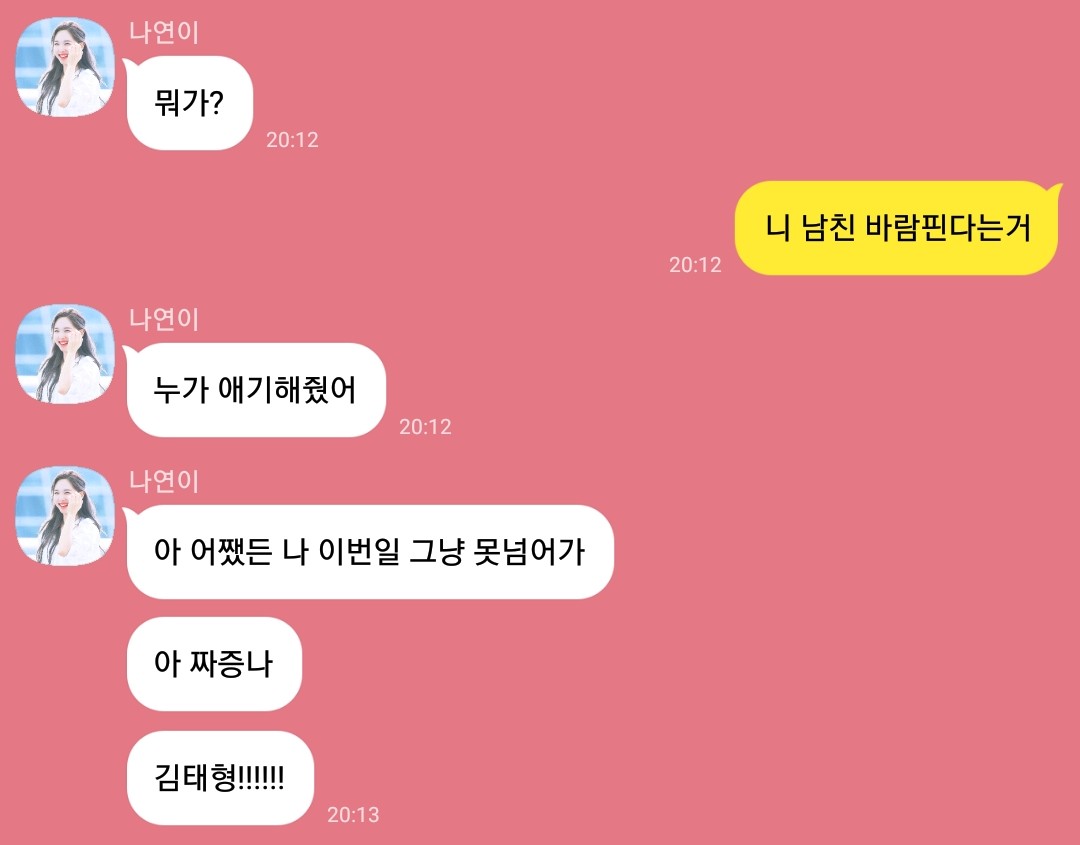Tap 나연이's profile picture beside 아 어쨌든 message
The height and width of the screenshot is (845, 1080).
point(65,516)
